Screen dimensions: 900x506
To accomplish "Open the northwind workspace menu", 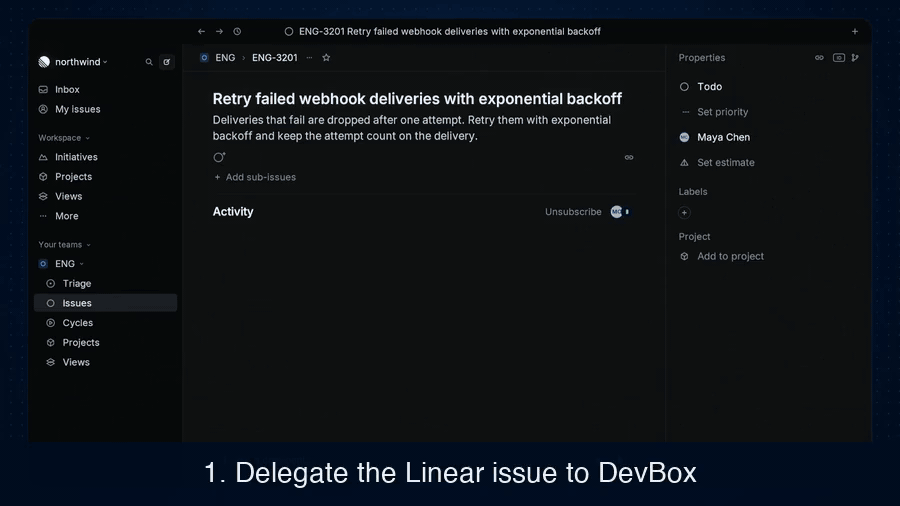I will (73, 62).
